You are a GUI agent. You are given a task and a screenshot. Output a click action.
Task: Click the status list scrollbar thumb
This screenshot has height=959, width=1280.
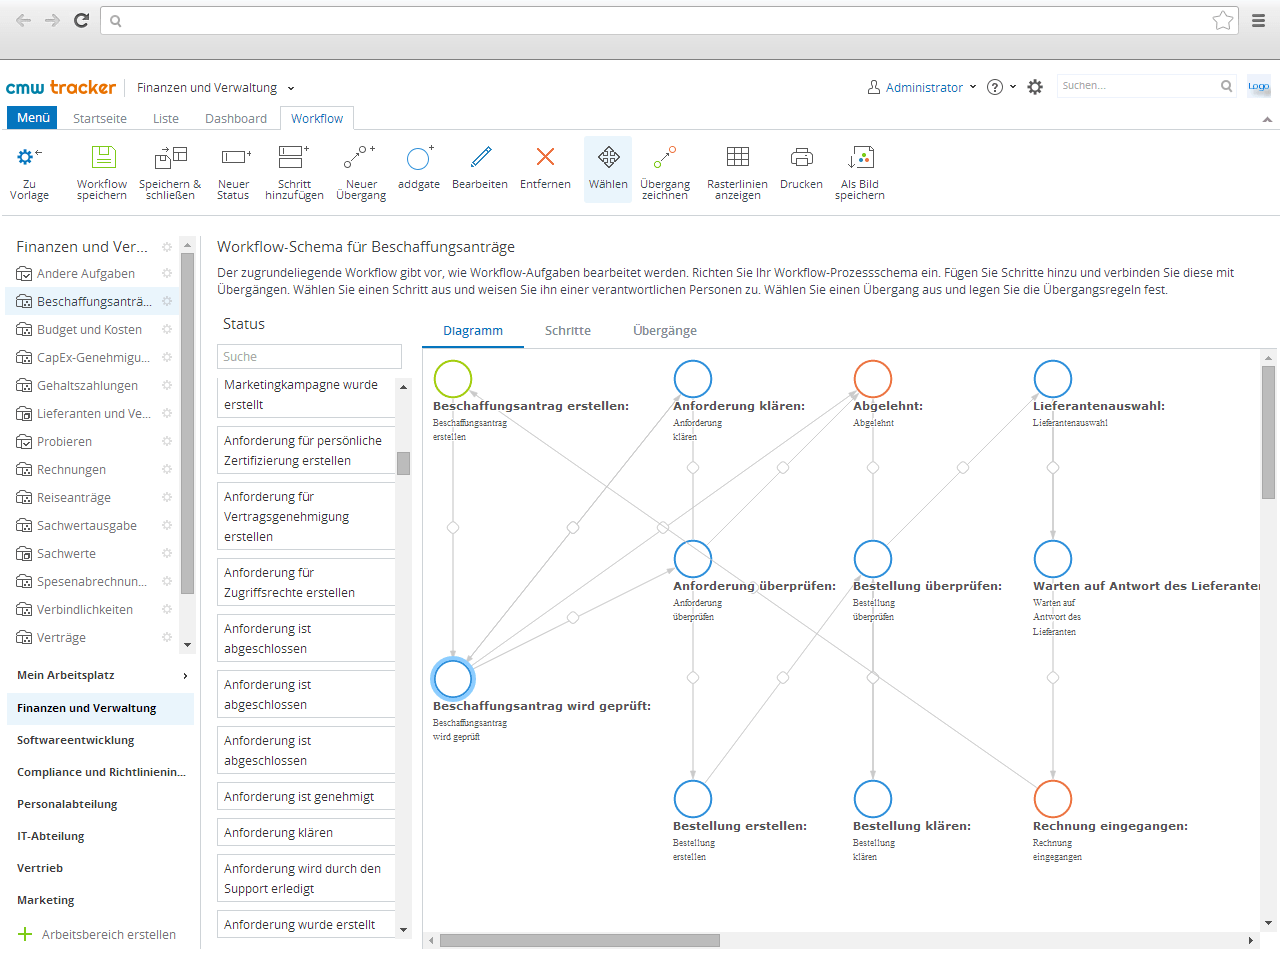404,463
